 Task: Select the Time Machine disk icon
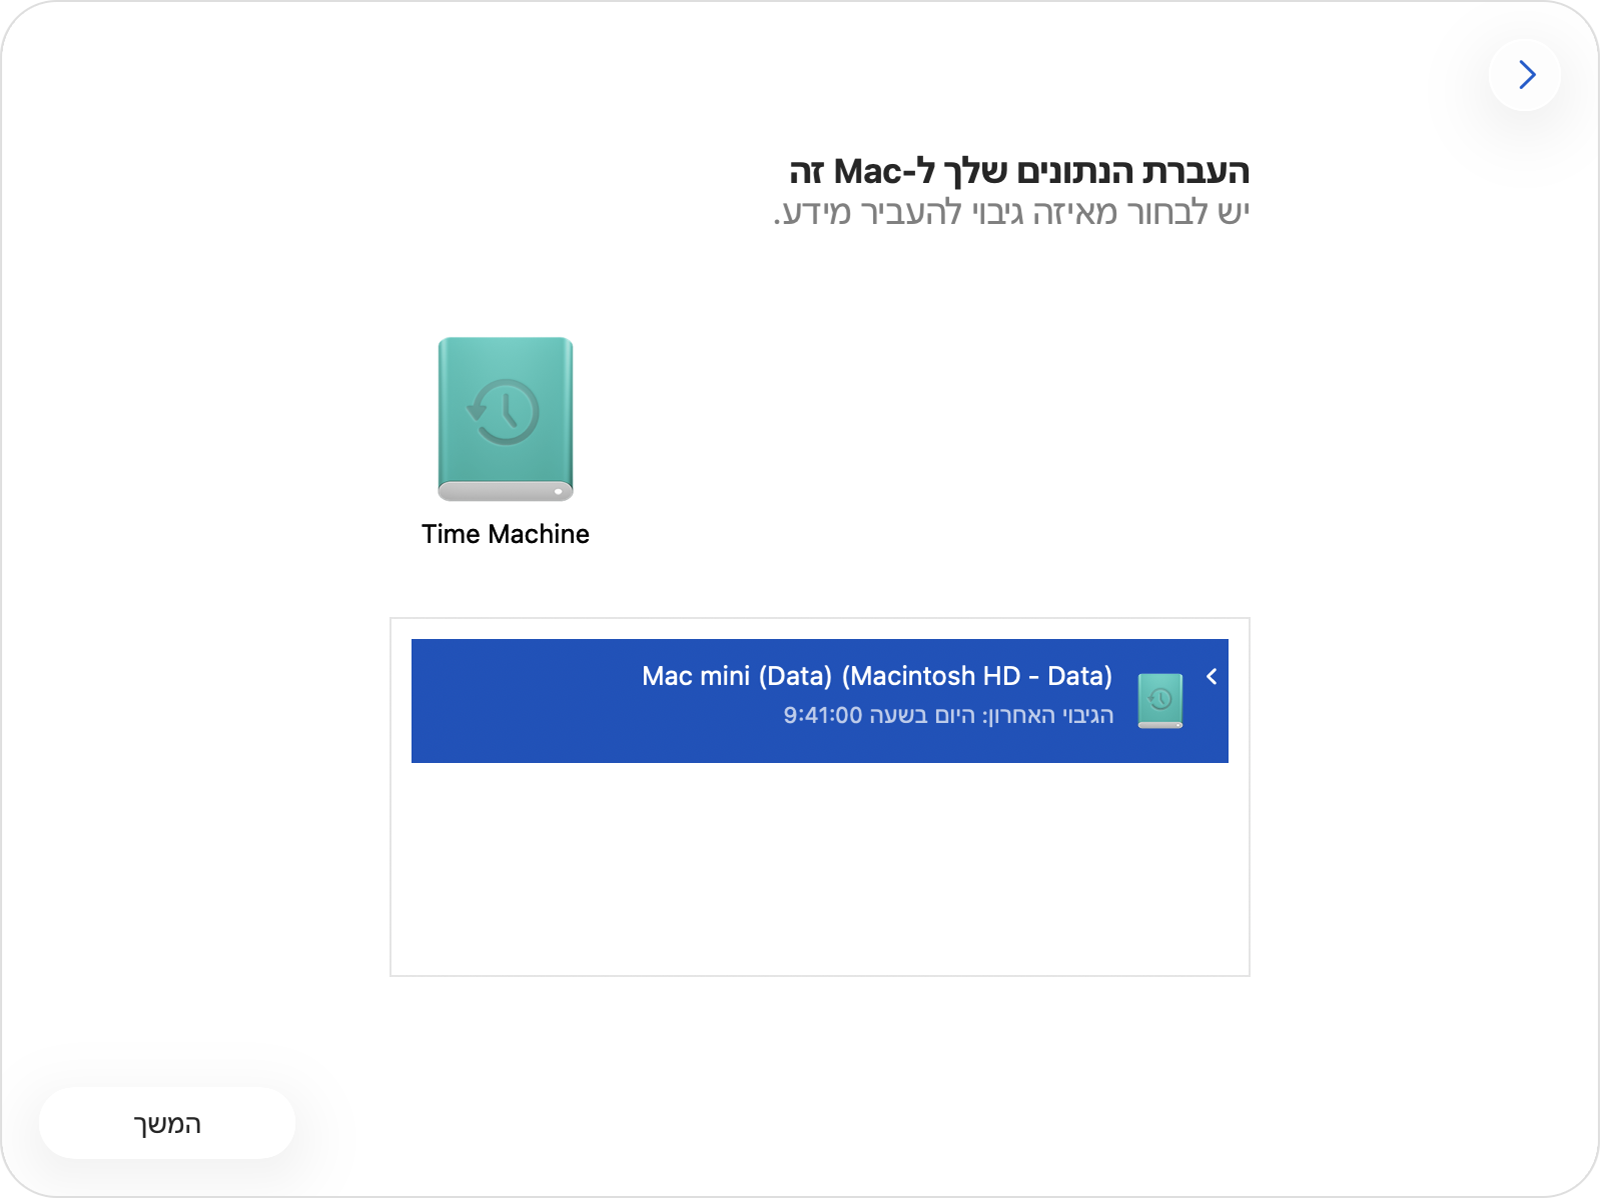(505, 419)
